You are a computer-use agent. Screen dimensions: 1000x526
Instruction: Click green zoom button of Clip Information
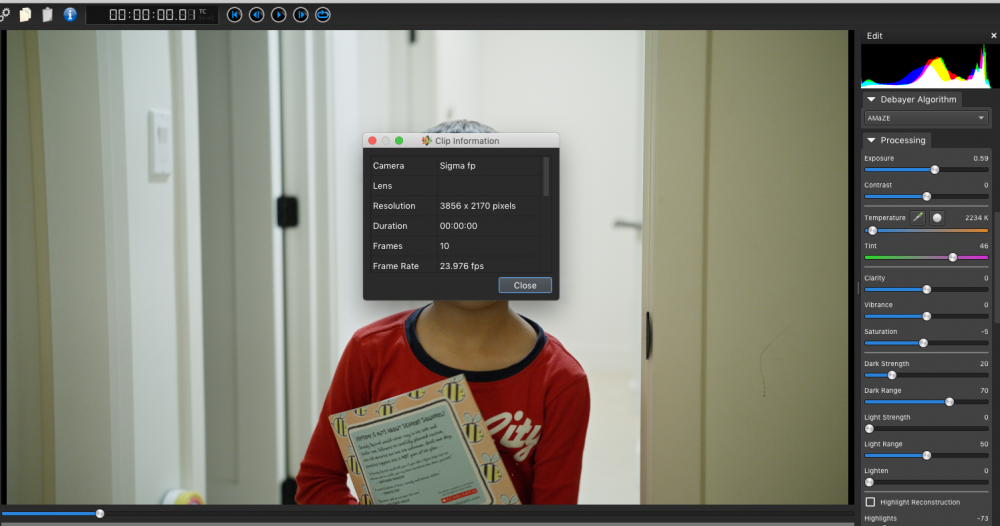point(399,140)
